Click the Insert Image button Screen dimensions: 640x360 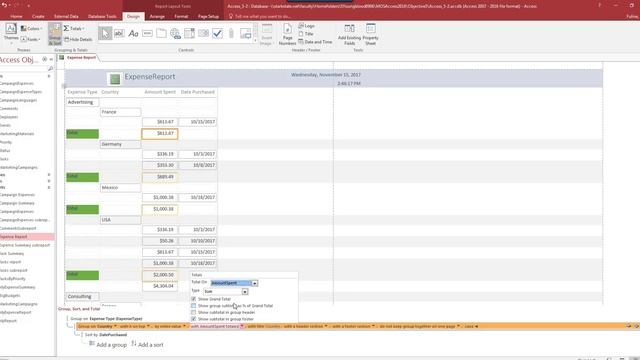click(267, 34)
